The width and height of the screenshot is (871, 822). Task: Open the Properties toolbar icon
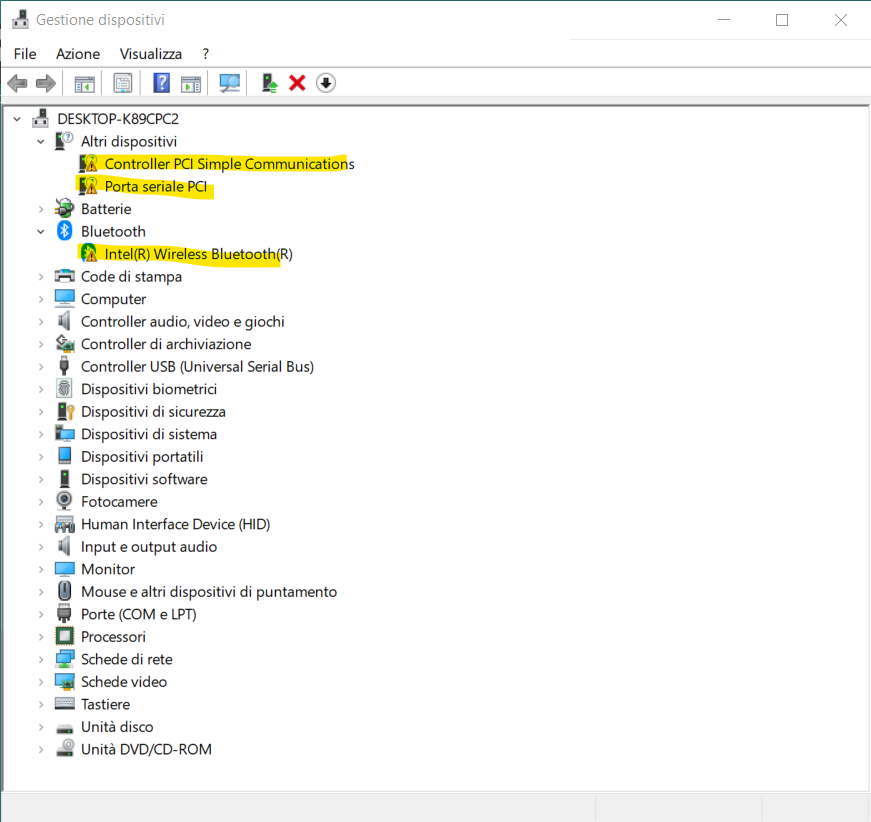click(x=123, y=83)
